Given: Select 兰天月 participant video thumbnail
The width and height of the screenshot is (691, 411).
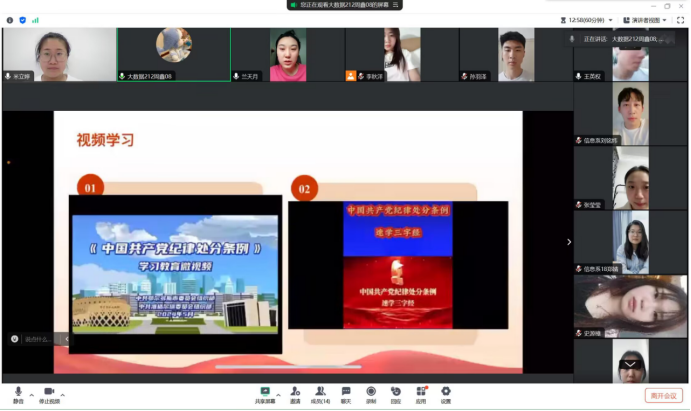Looking at the screenshot, I should 287,54.
